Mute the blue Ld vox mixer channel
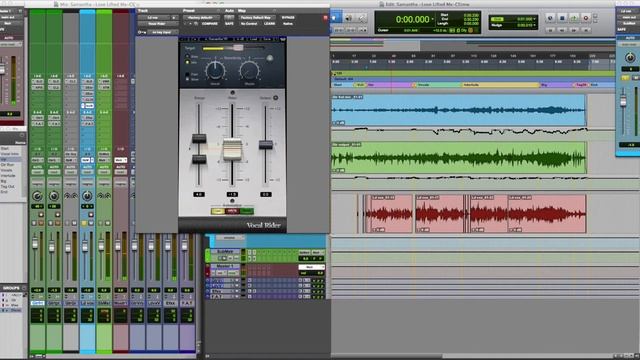 click(x=91, y=223)
